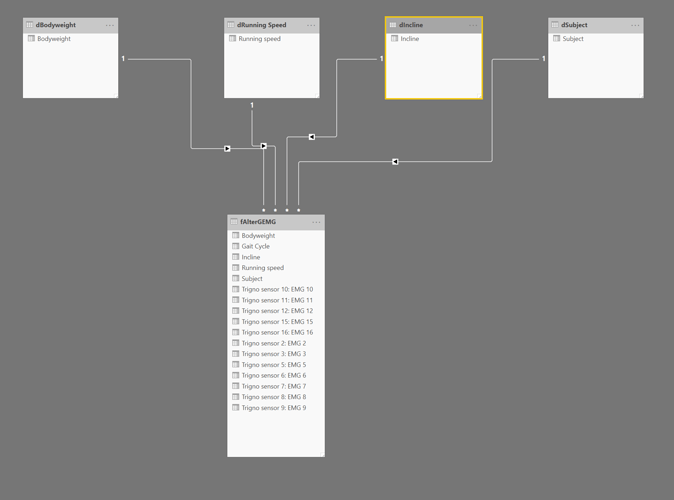Click the table icon in dSubject header

(555, 25)
